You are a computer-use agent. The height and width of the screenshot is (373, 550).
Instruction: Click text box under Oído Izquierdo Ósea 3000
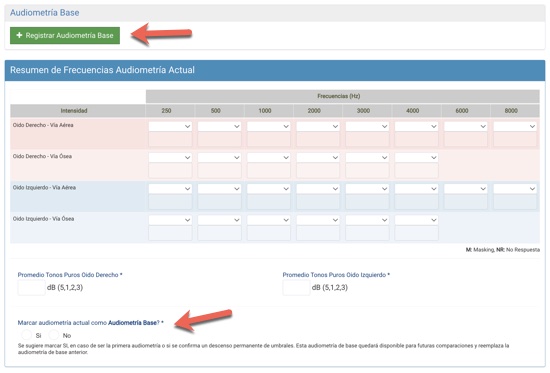(x=367, y=233)
